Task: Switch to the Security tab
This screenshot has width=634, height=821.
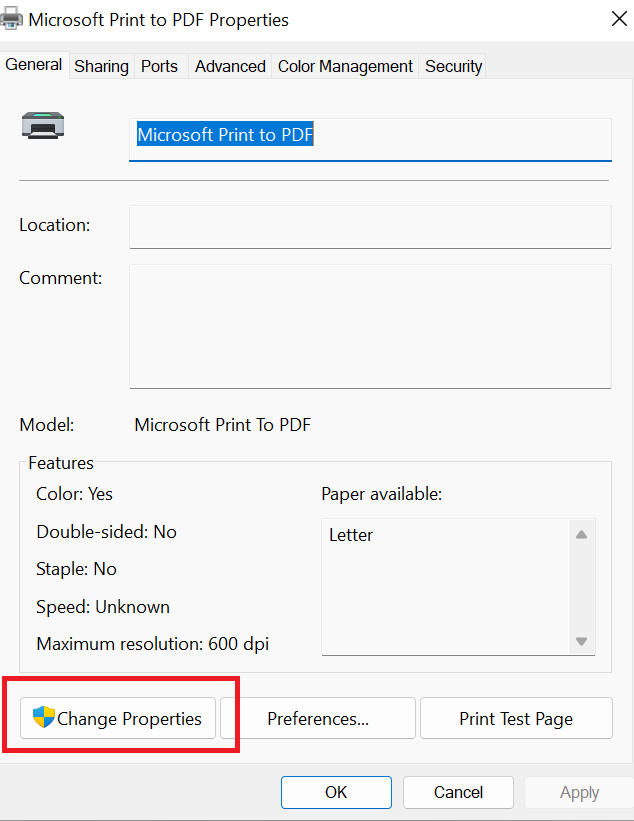Action: pyautogui.click(x=453, y=66)
